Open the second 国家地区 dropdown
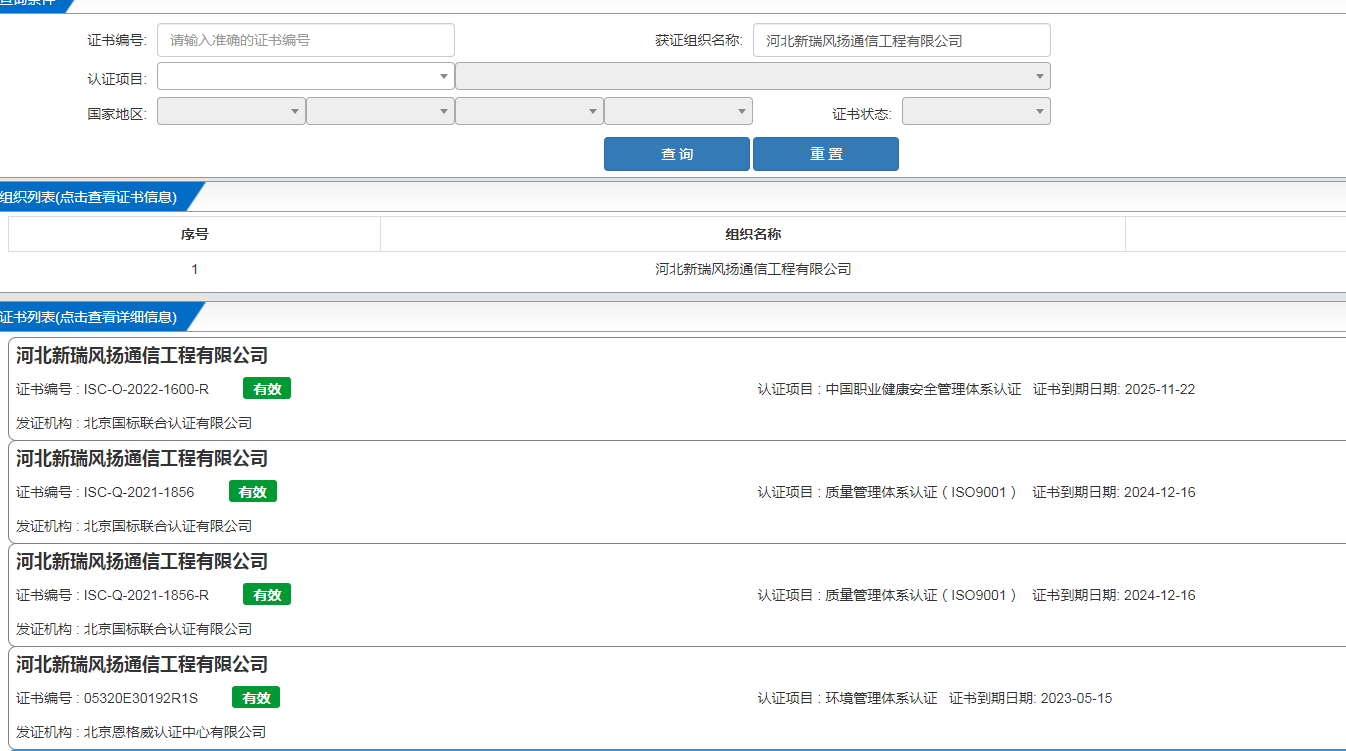The image size is (1346, 751). click(x=380, y=111)
